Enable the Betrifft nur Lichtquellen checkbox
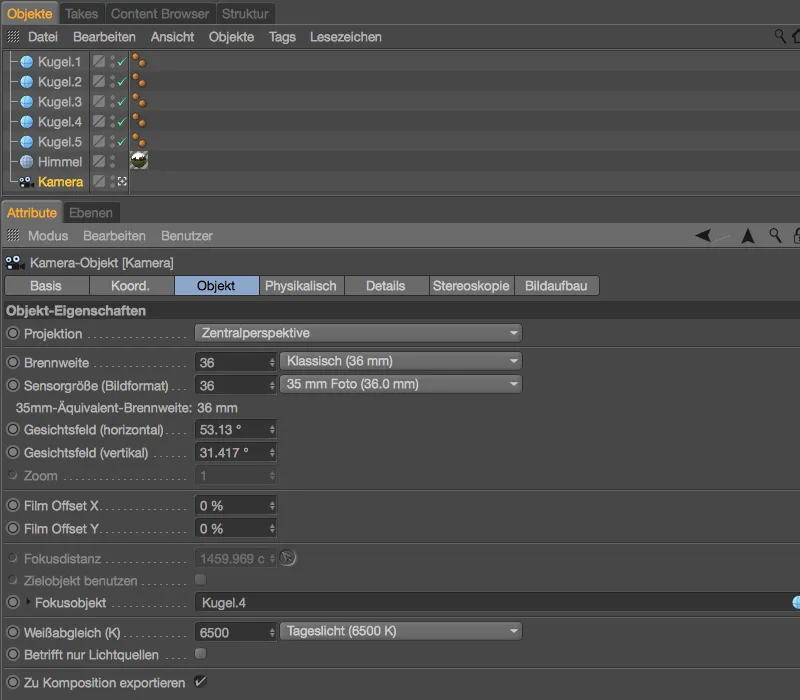Viewport: 800px width, 700px height. point(201,654)
